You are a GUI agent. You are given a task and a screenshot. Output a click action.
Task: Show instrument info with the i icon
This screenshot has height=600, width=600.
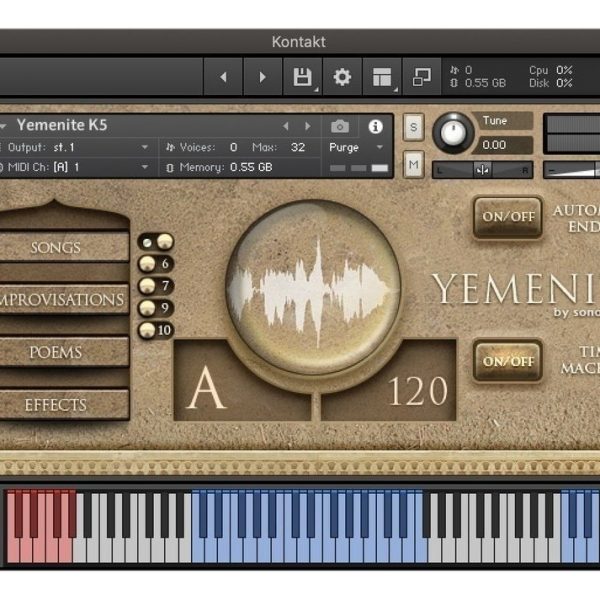(375, 126)
